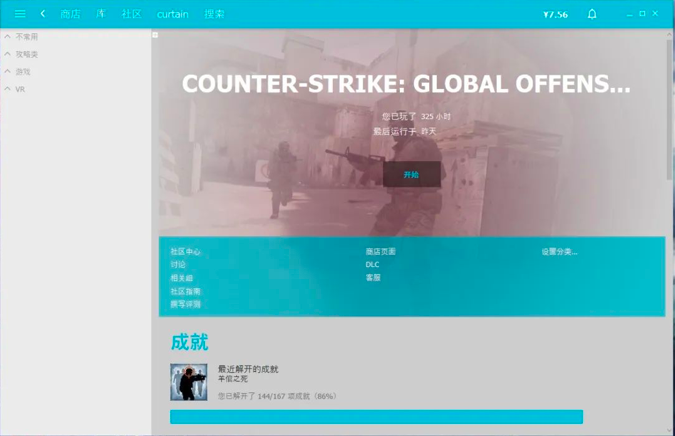675x436 pixels.
Task: Open the DLC link
Action: [x=372, y=264]
